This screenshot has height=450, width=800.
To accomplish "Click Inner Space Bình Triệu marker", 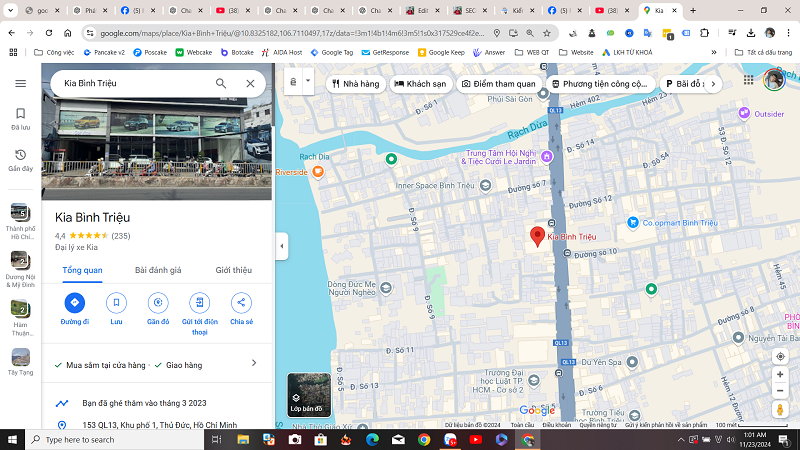I will point(485,185).
